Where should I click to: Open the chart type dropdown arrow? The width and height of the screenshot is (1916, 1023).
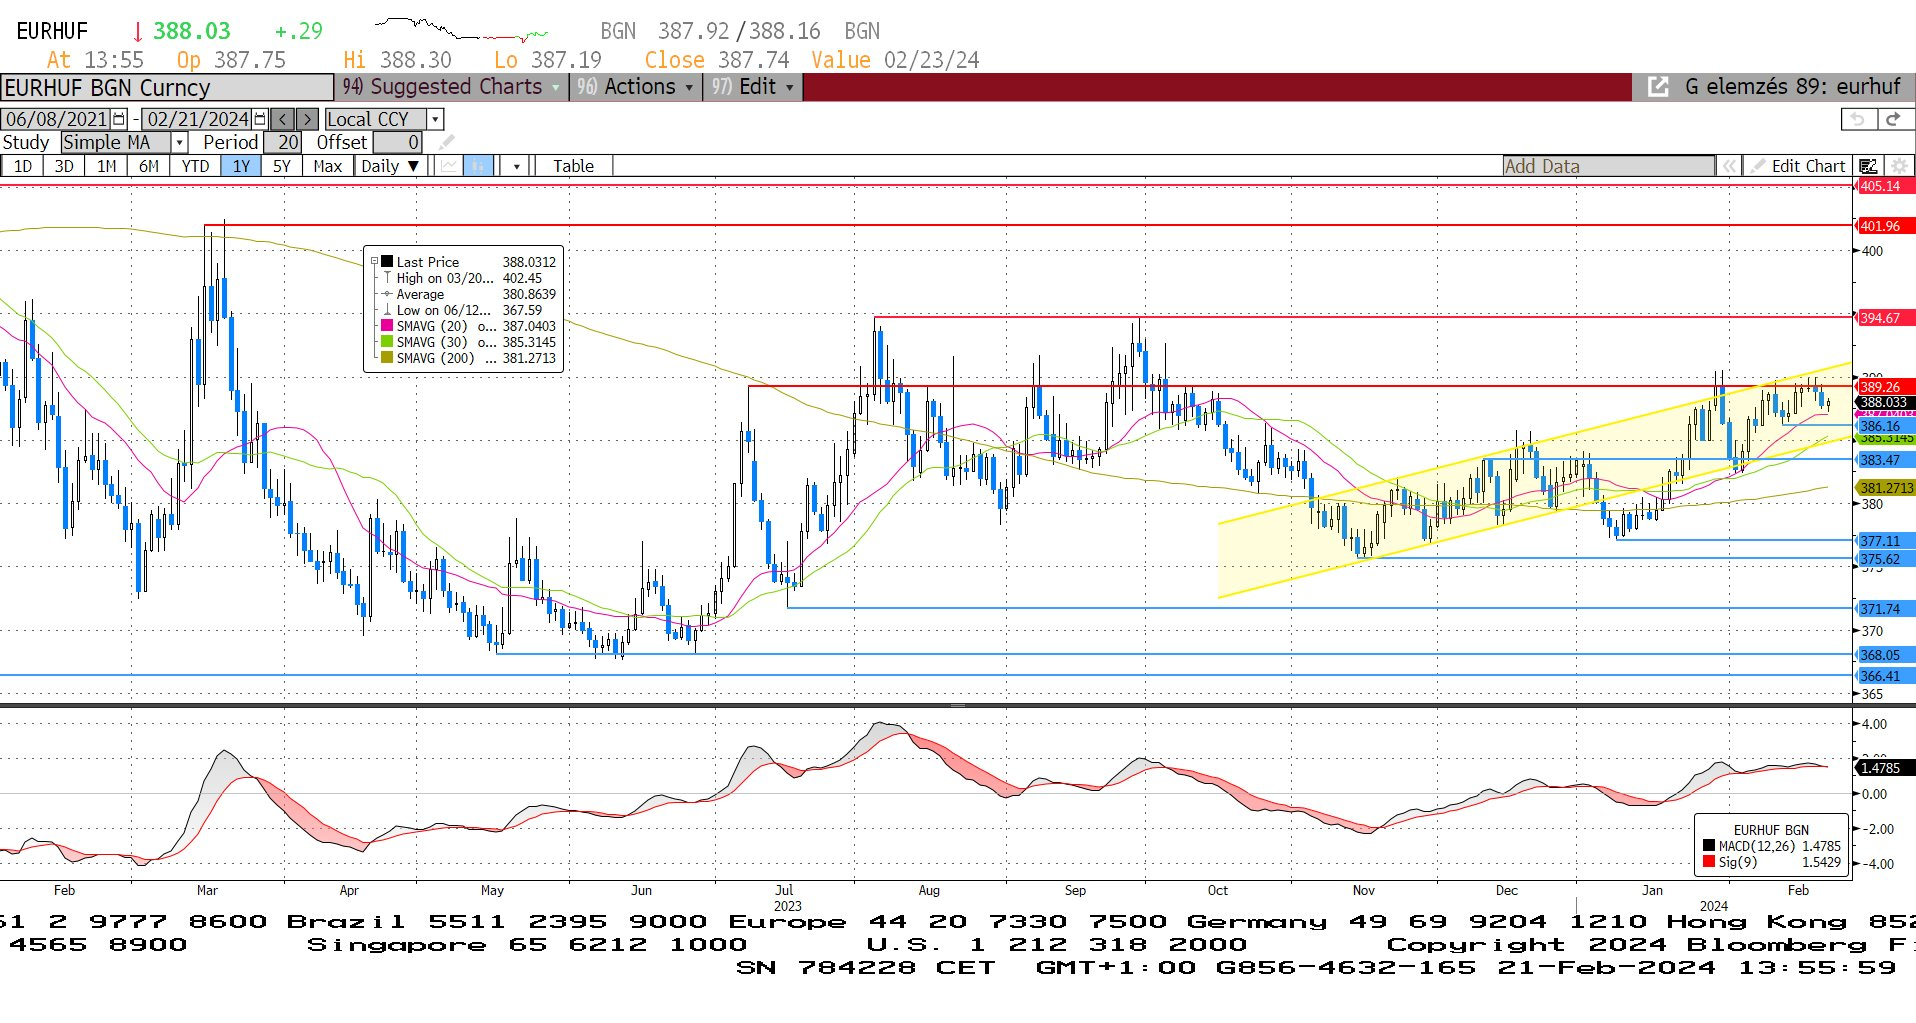tap(516, 166)
